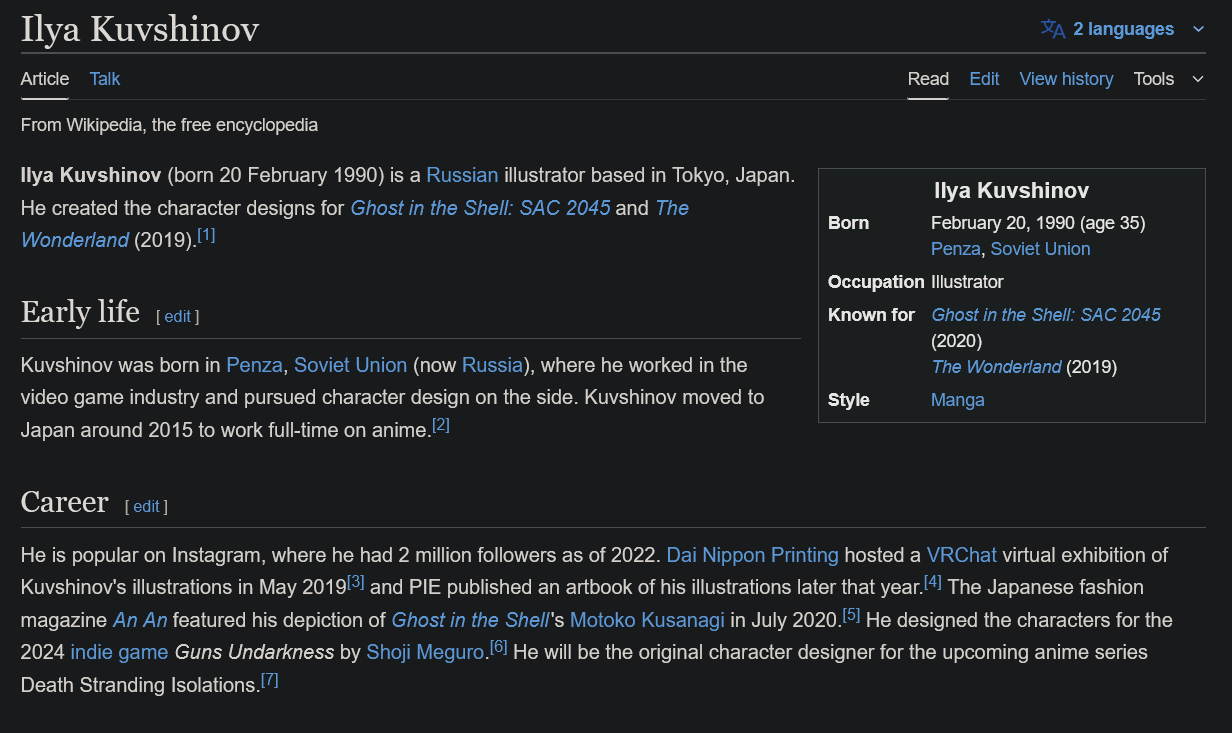The image size is (1232, 733).
Task: Open Ghost in the Shell: SAC 2045 infobox link
Action: pyautogui.click(x=1046, y=315)
